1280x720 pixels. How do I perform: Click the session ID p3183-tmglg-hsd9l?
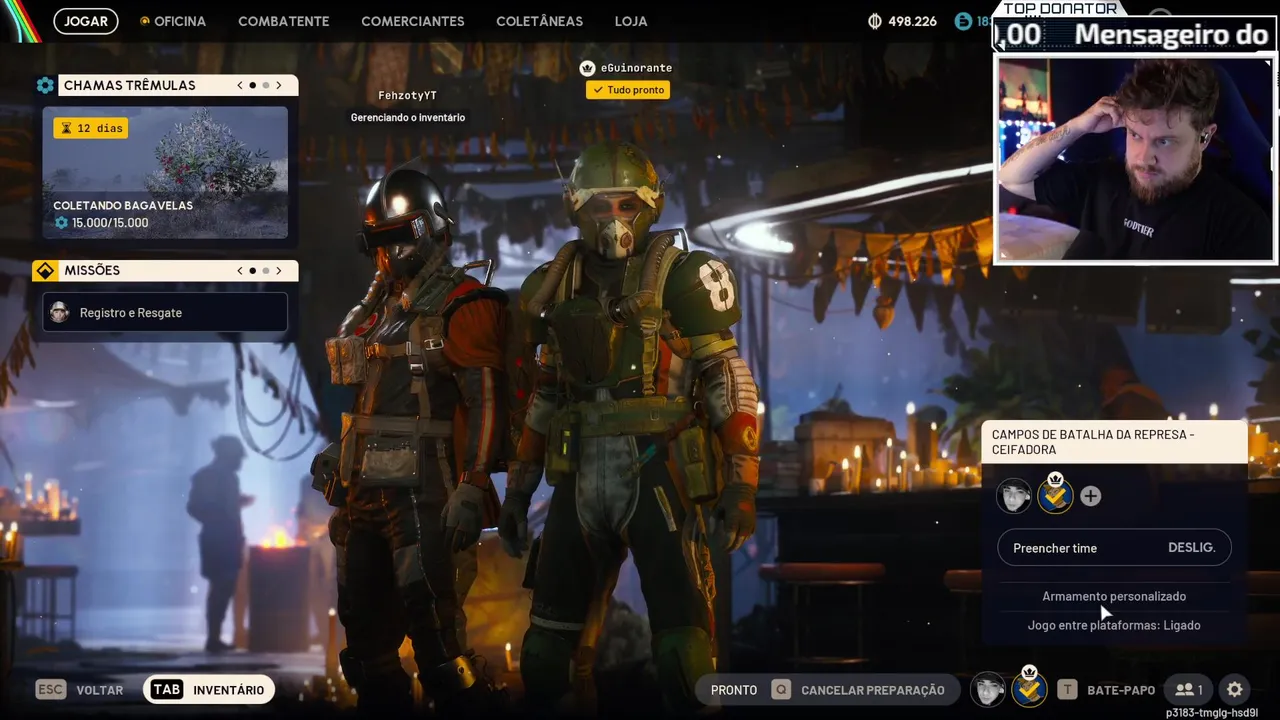[1212, 713]
